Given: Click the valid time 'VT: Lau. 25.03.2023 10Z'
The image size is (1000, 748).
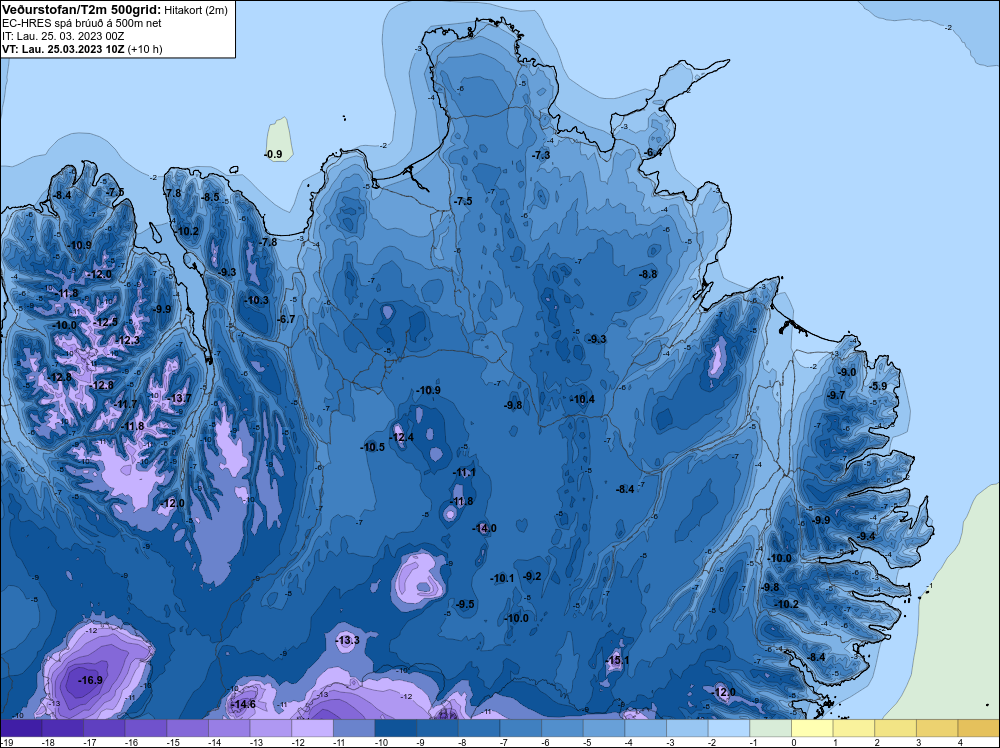Looking at the screenshot, I should [x=64, y=49].
